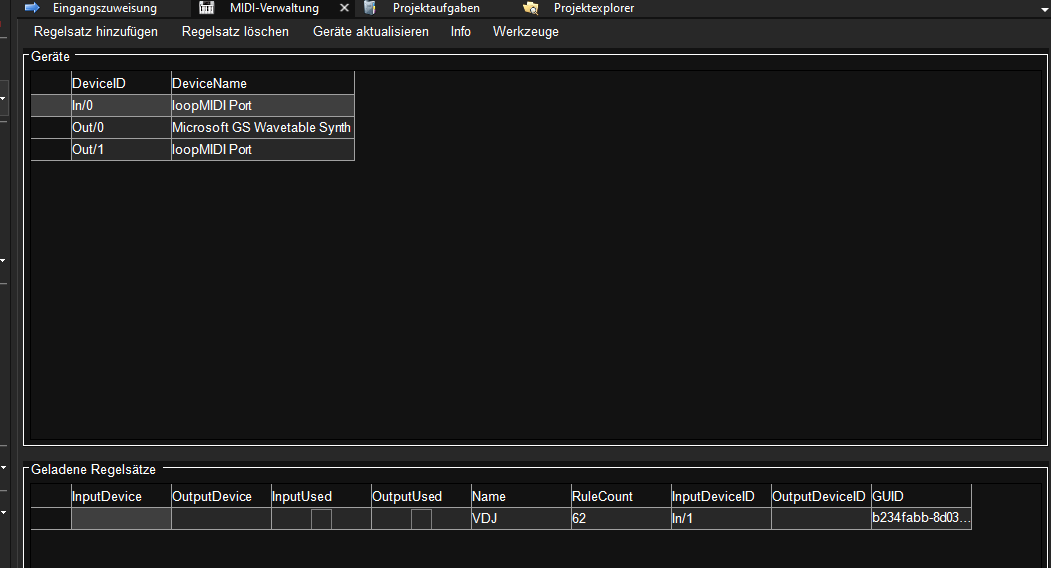This screenshot has height=568, width=1051.
Task: Click the Eingangszuweisung tab arrow icon
Action: click(x=32, y=8)
